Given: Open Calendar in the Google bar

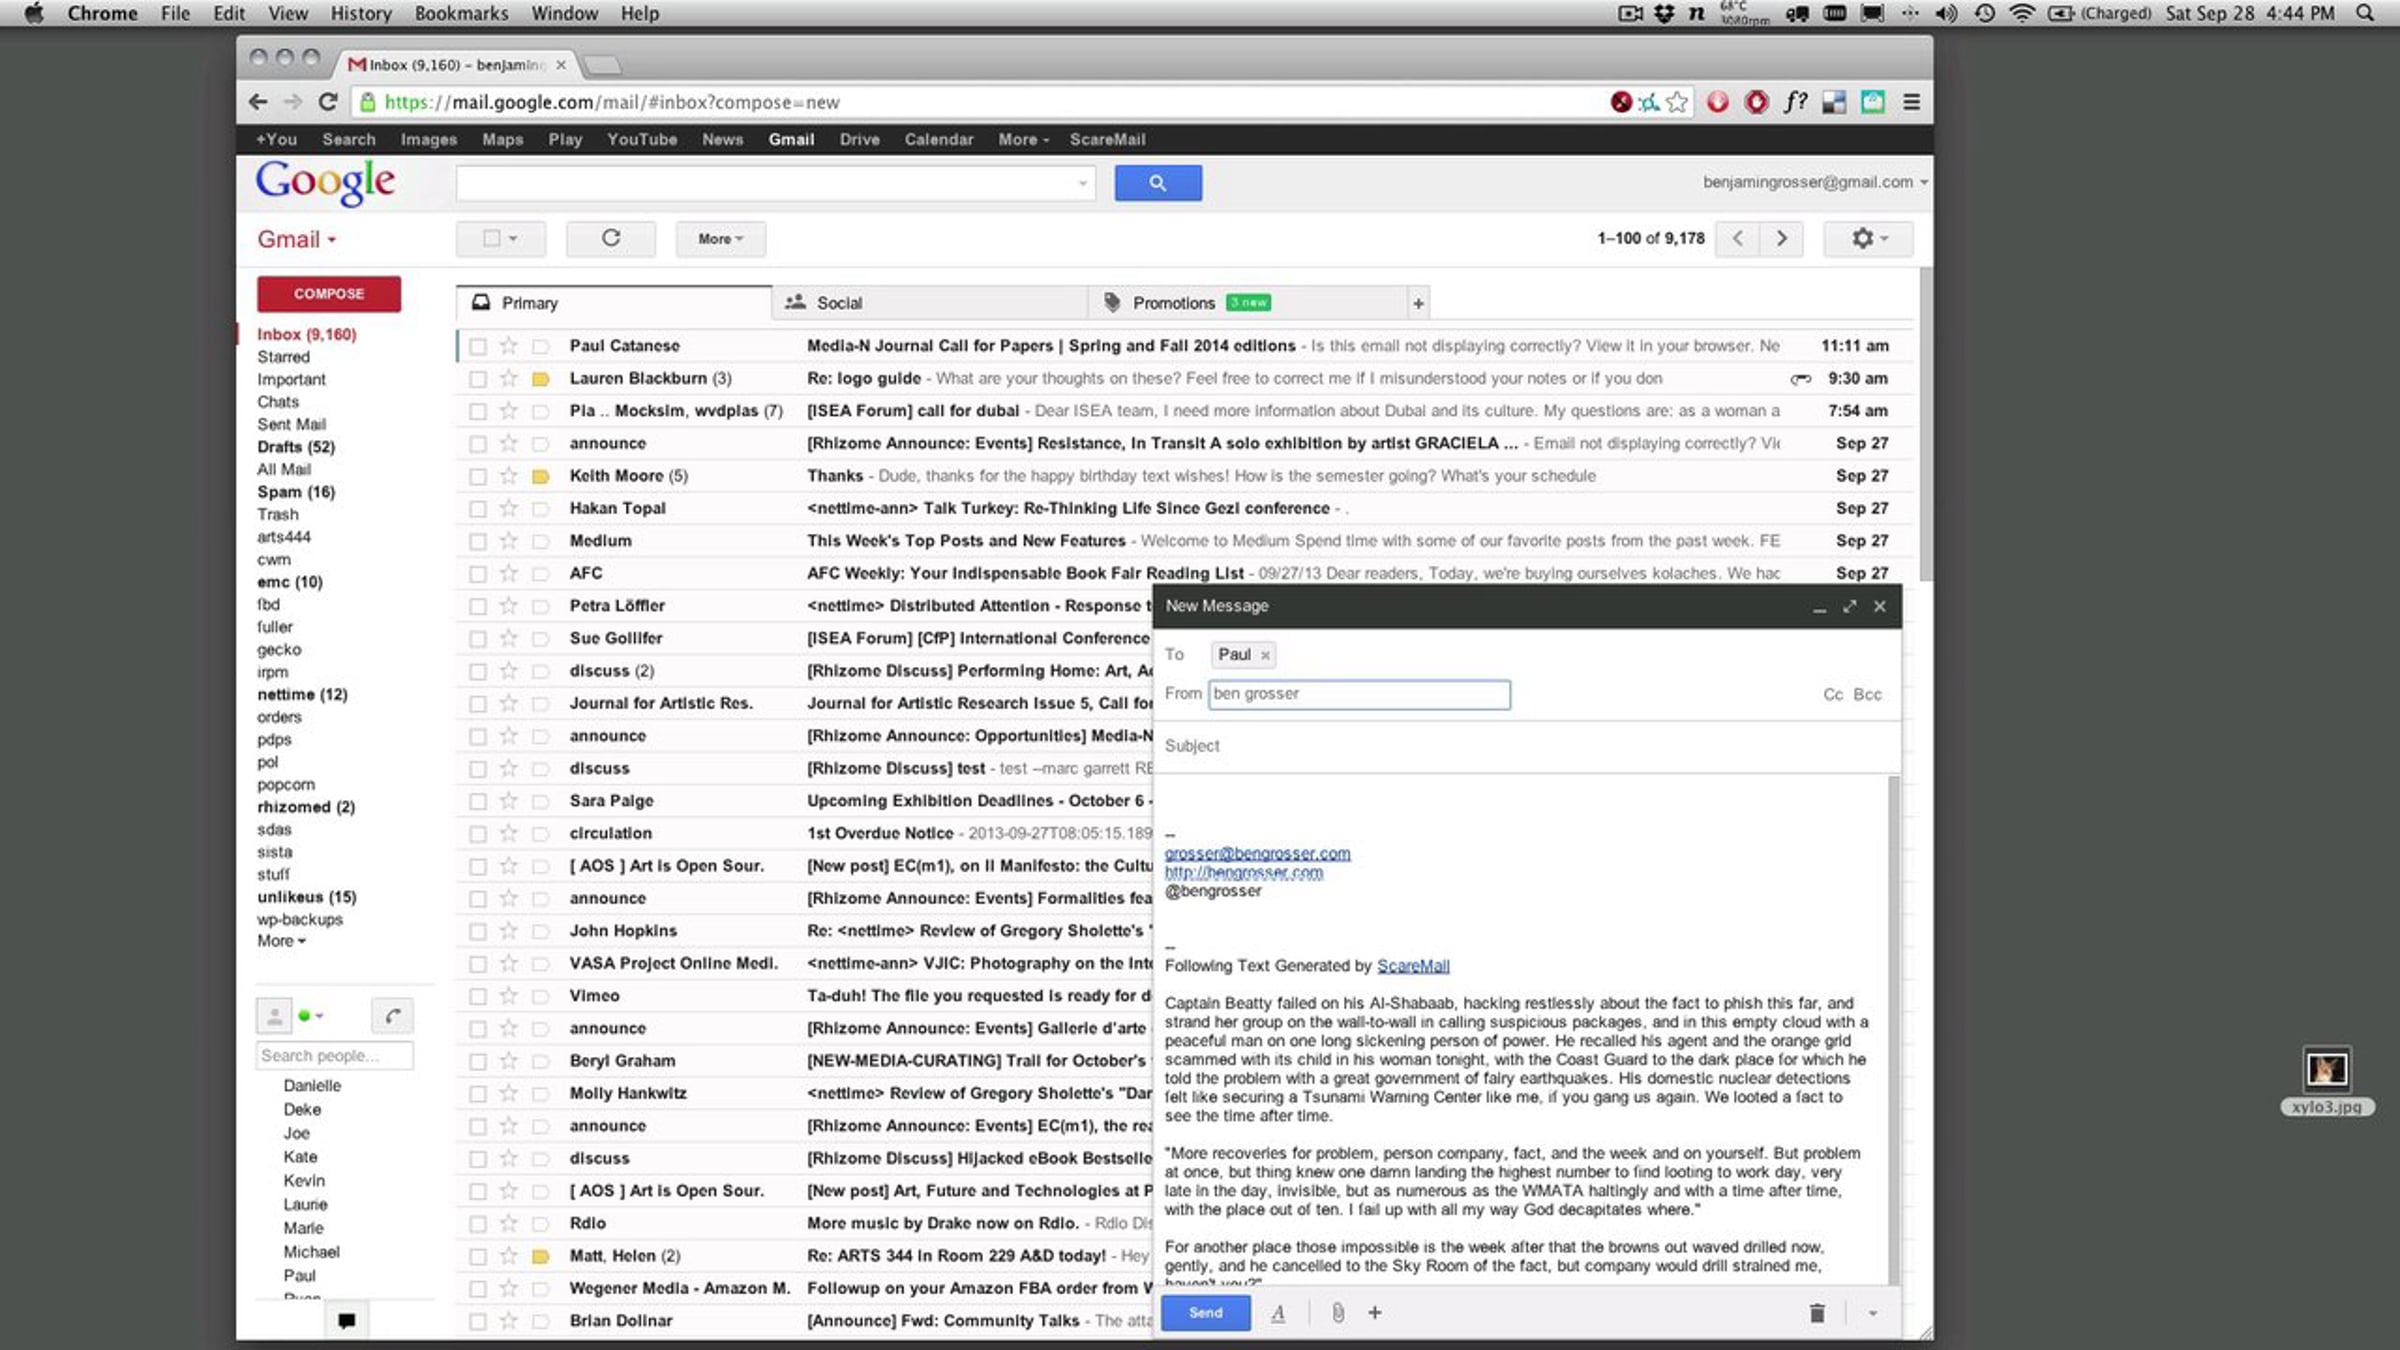Looking at the screenshot, I should [x=938, y=140].
